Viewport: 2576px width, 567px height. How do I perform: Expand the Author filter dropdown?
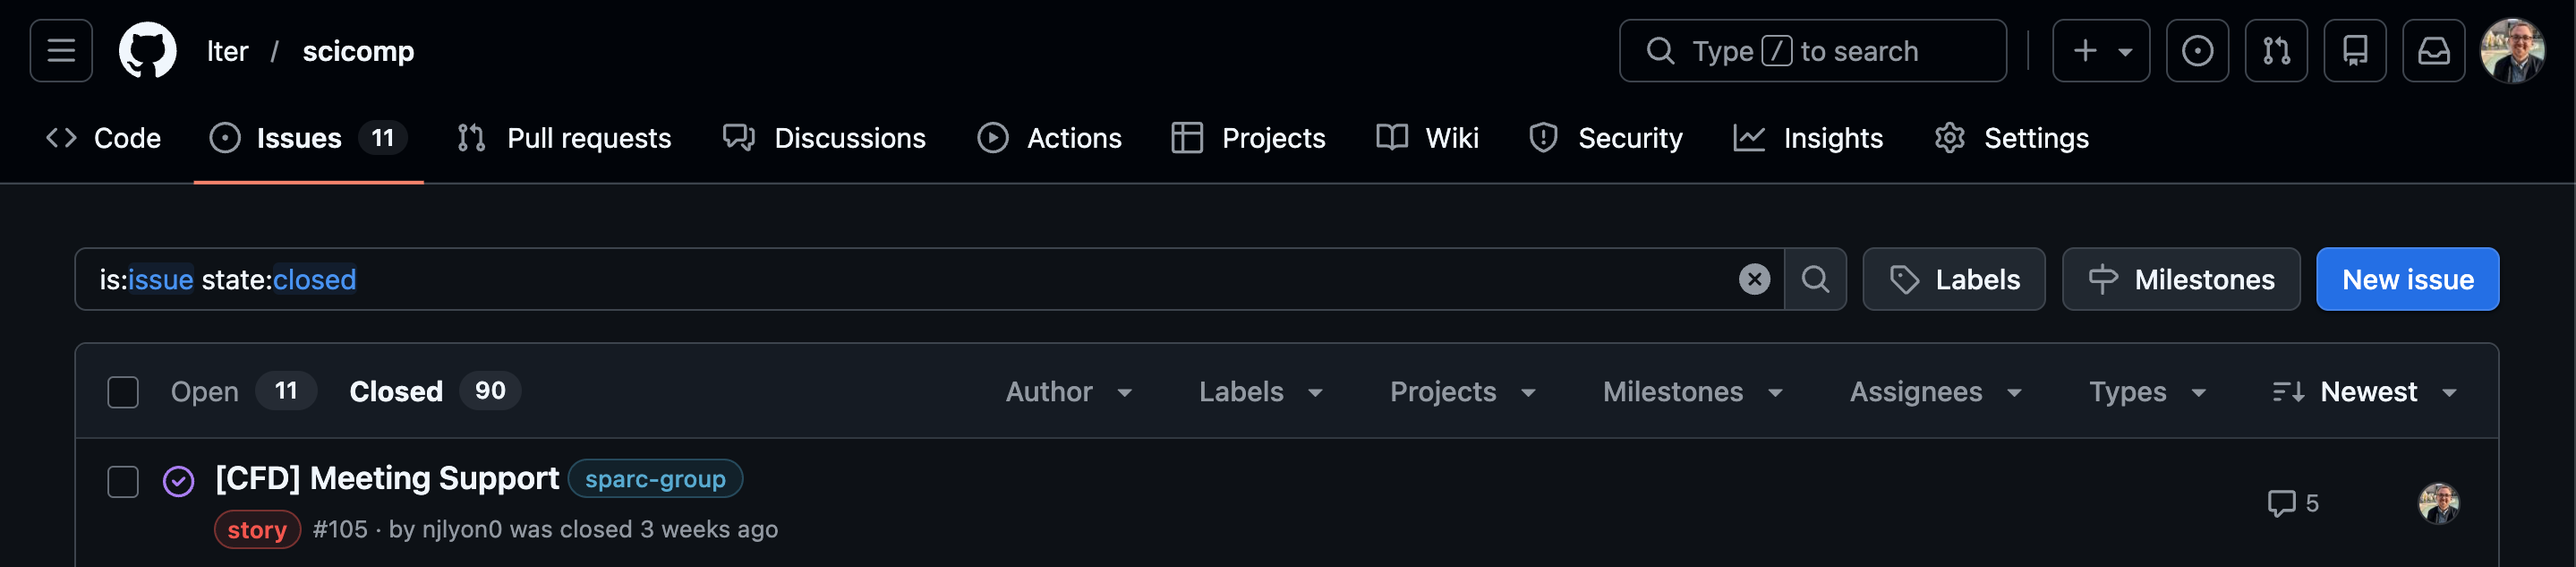click(x=1068, y=392)
